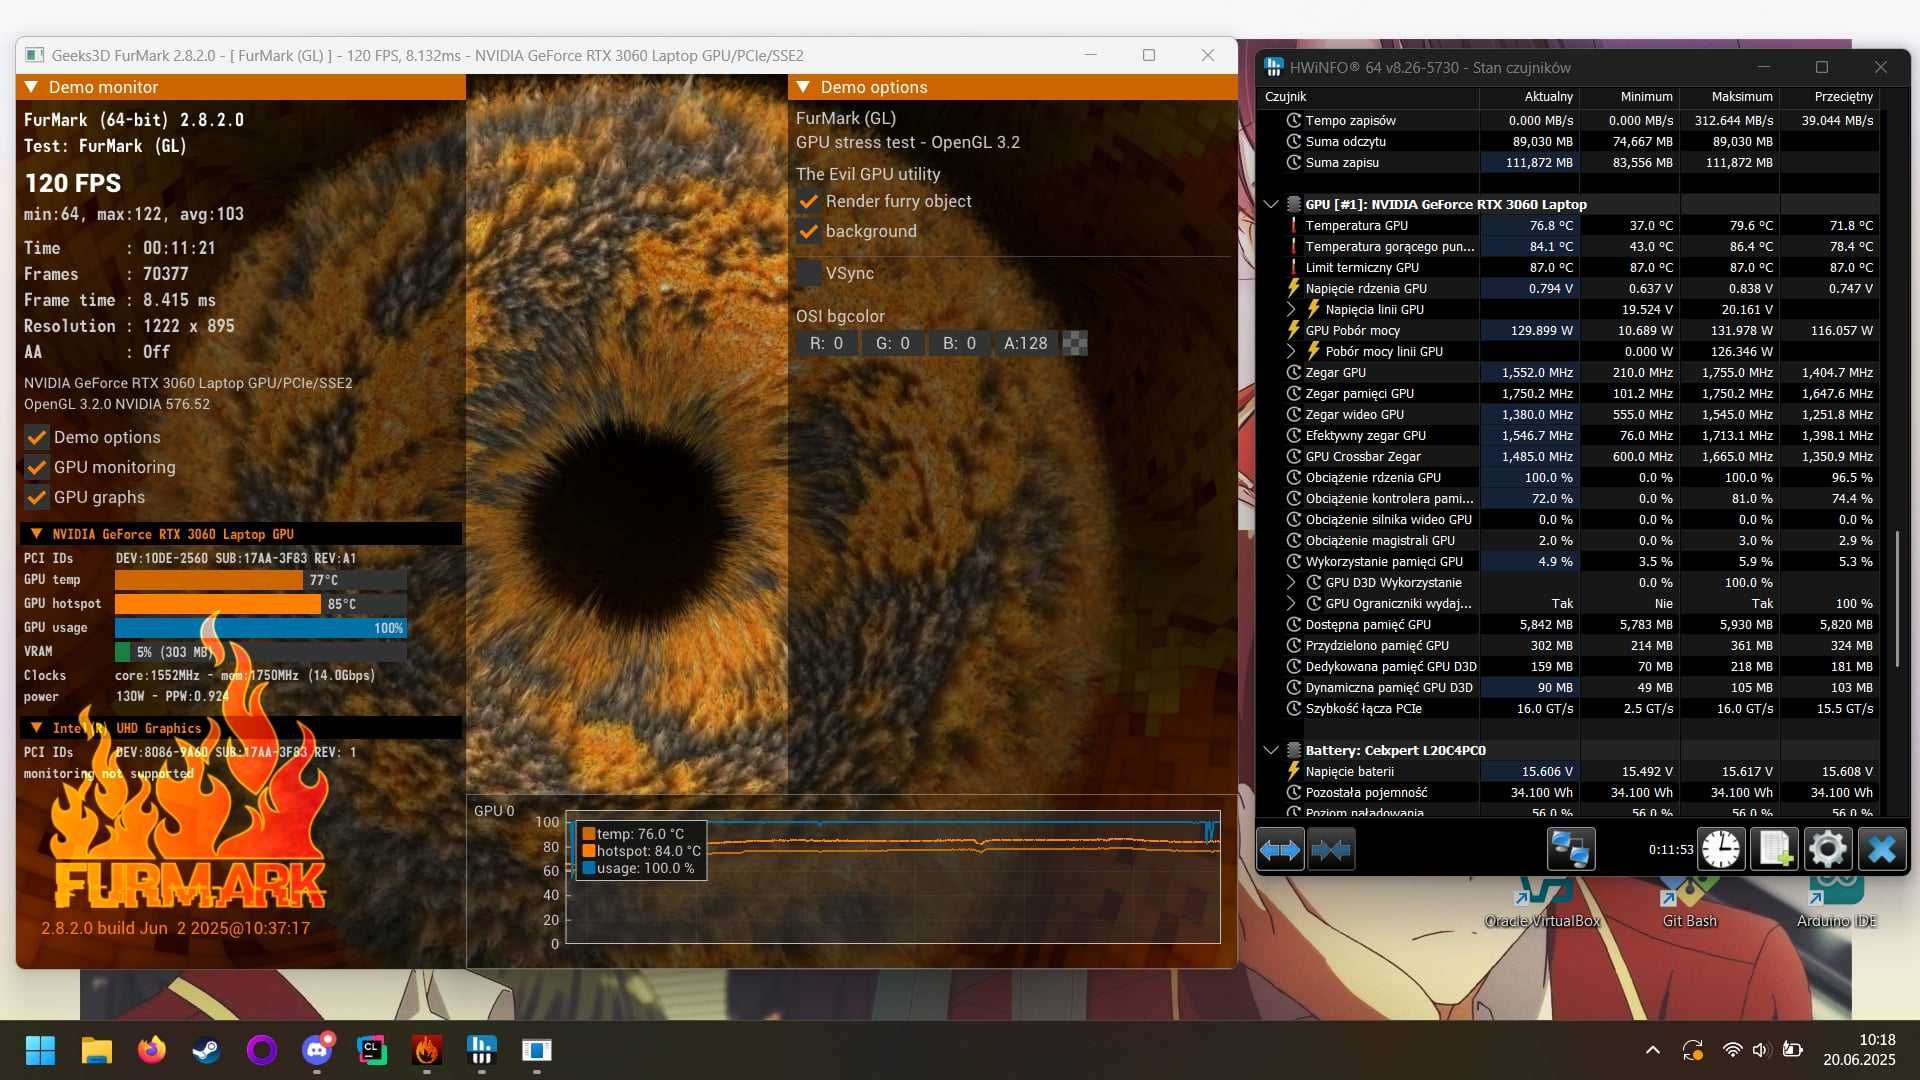Collapse NVIDIA GeForce RTX 3060 monitoring section

click(x=36, y=534)
